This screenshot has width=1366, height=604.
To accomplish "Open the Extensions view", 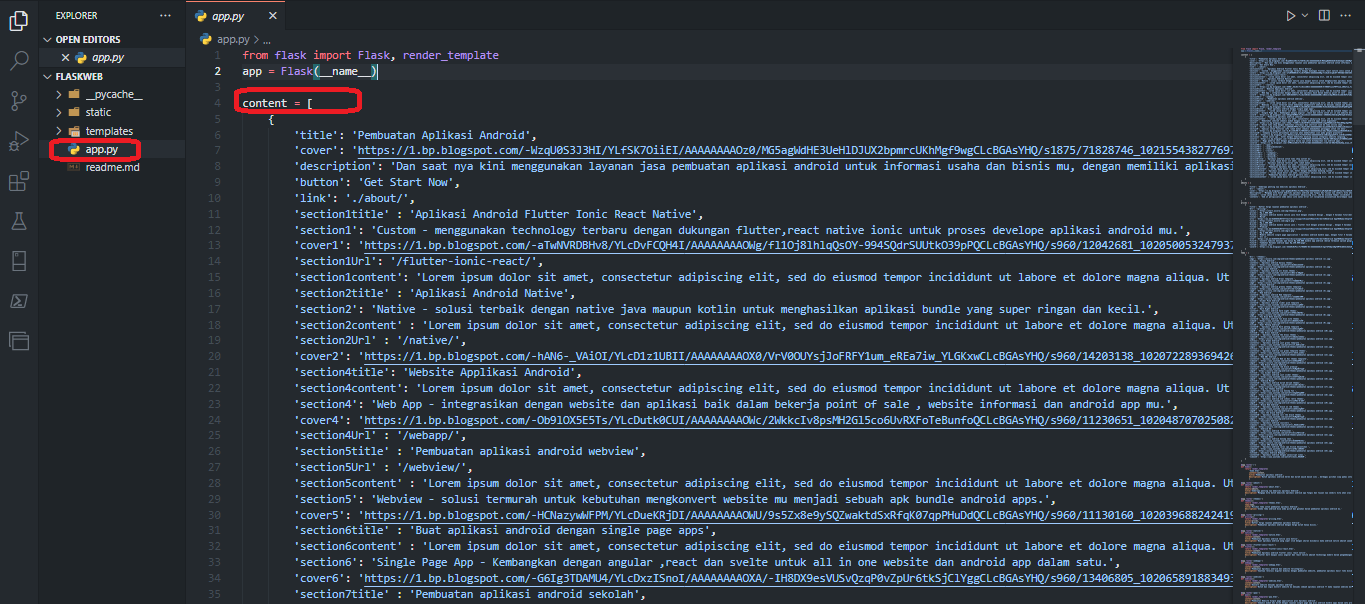I will (x=18, y=181).
